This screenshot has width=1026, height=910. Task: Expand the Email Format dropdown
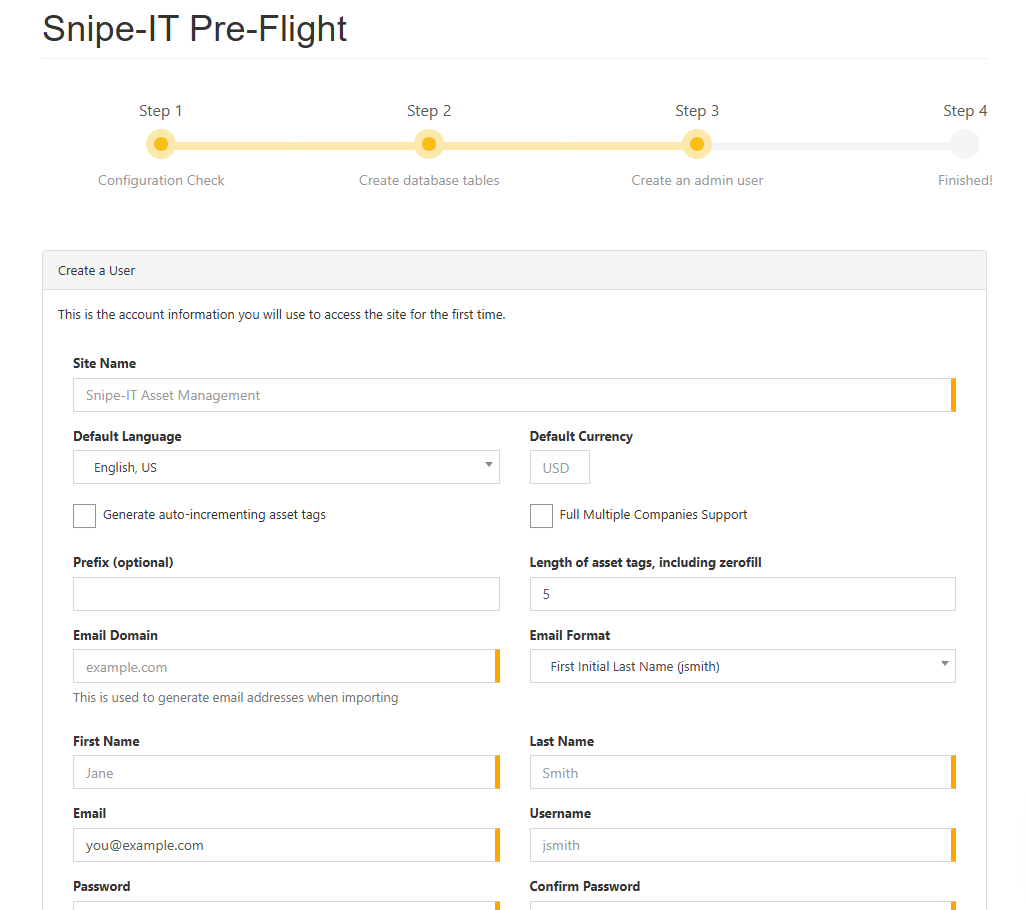(742, 666)
